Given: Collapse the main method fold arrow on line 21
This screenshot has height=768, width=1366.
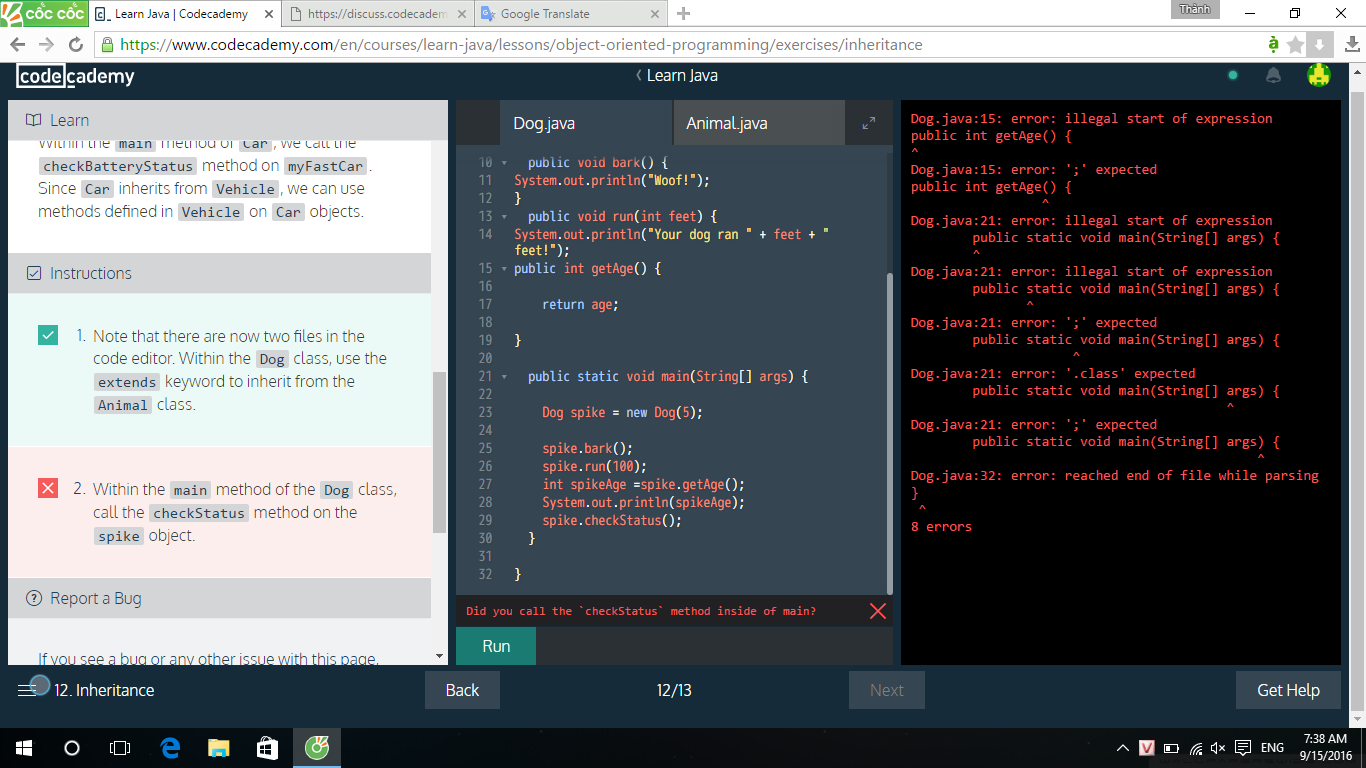Looking at the screenshot, I should [x=504, y=377].
